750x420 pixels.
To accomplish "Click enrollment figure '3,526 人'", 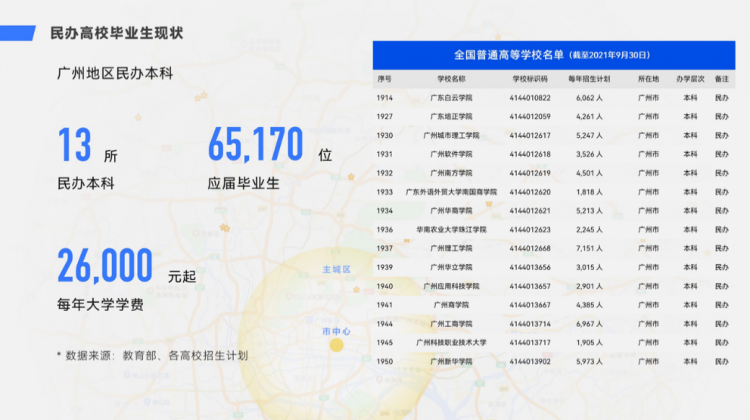I will pos(589,154).
